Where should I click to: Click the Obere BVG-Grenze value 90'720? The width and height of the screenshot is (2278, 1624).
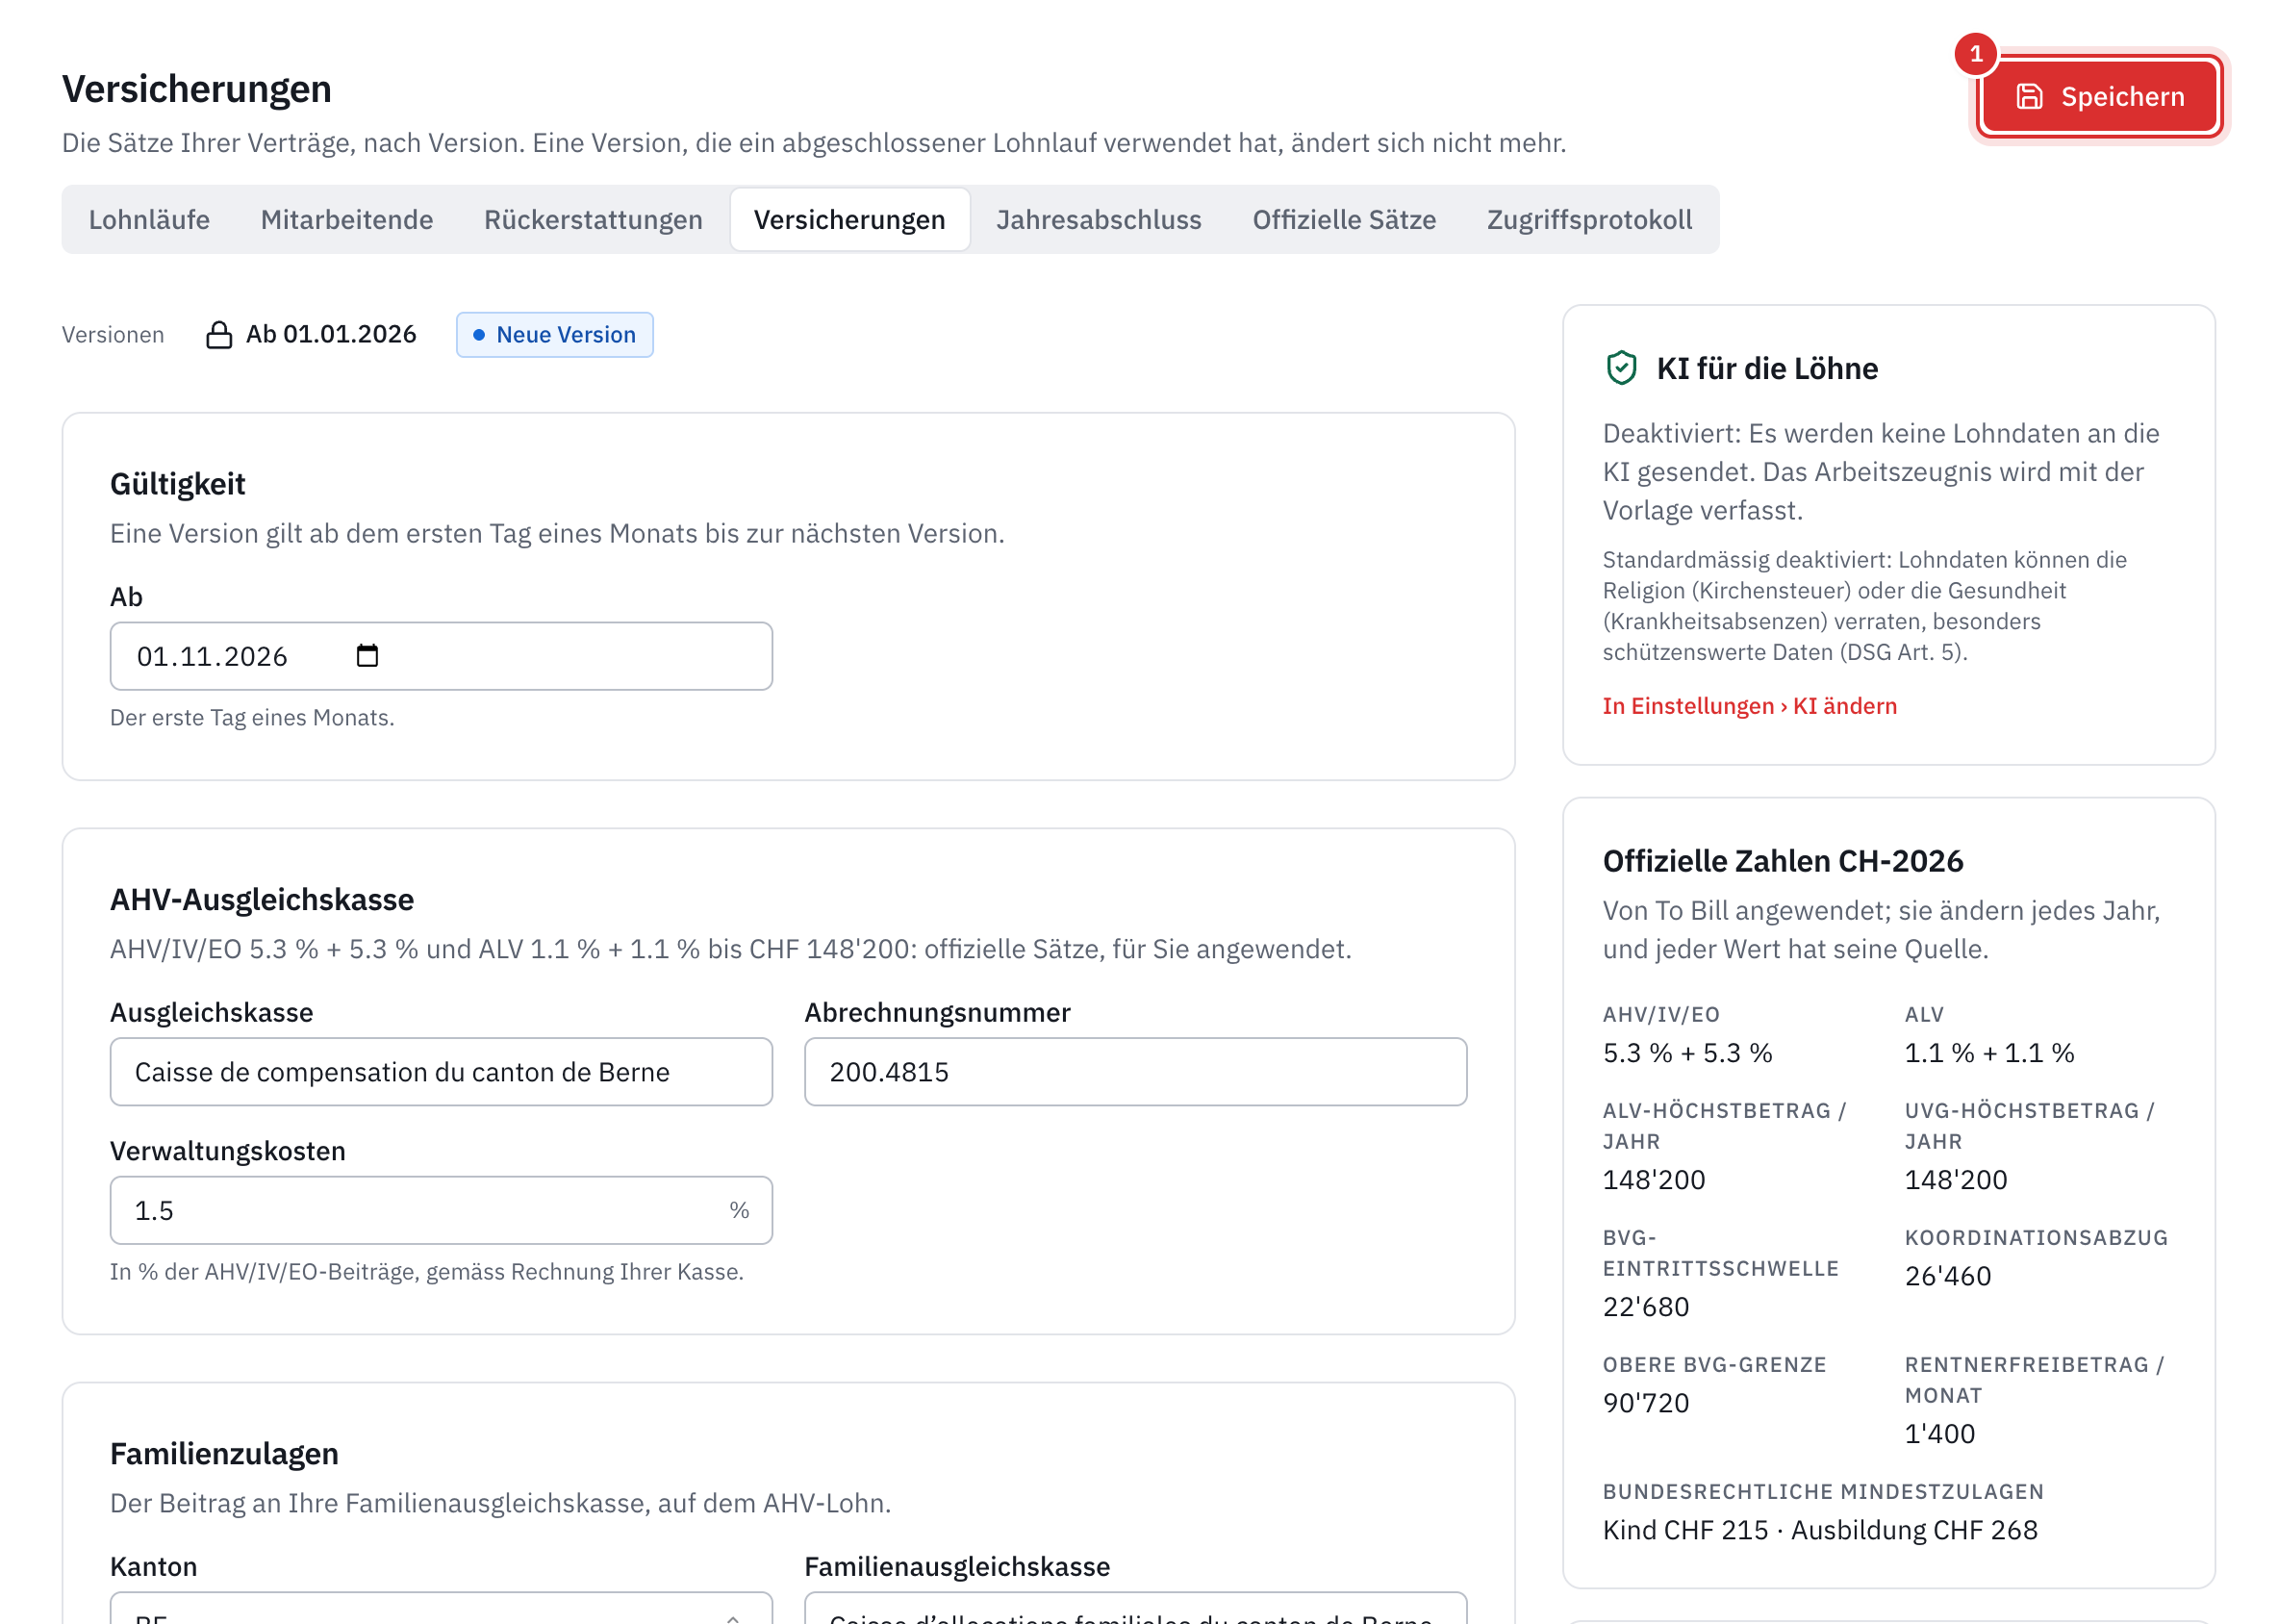1645,1402
